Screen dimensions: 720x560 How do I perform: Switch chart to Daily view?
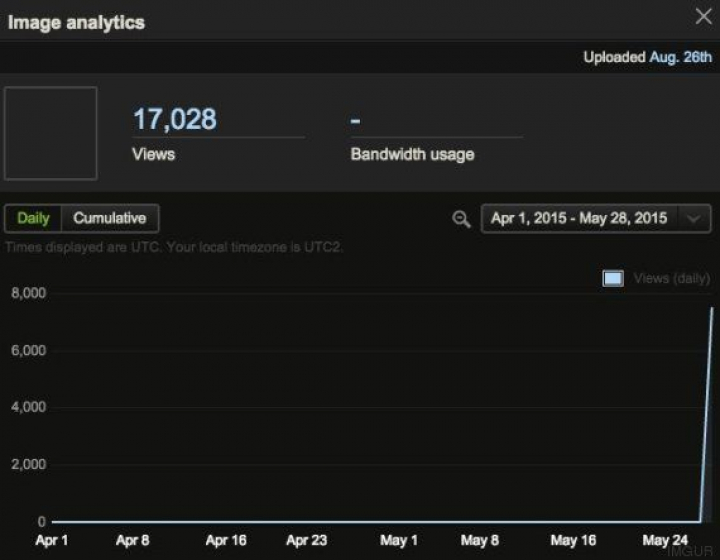33,218
